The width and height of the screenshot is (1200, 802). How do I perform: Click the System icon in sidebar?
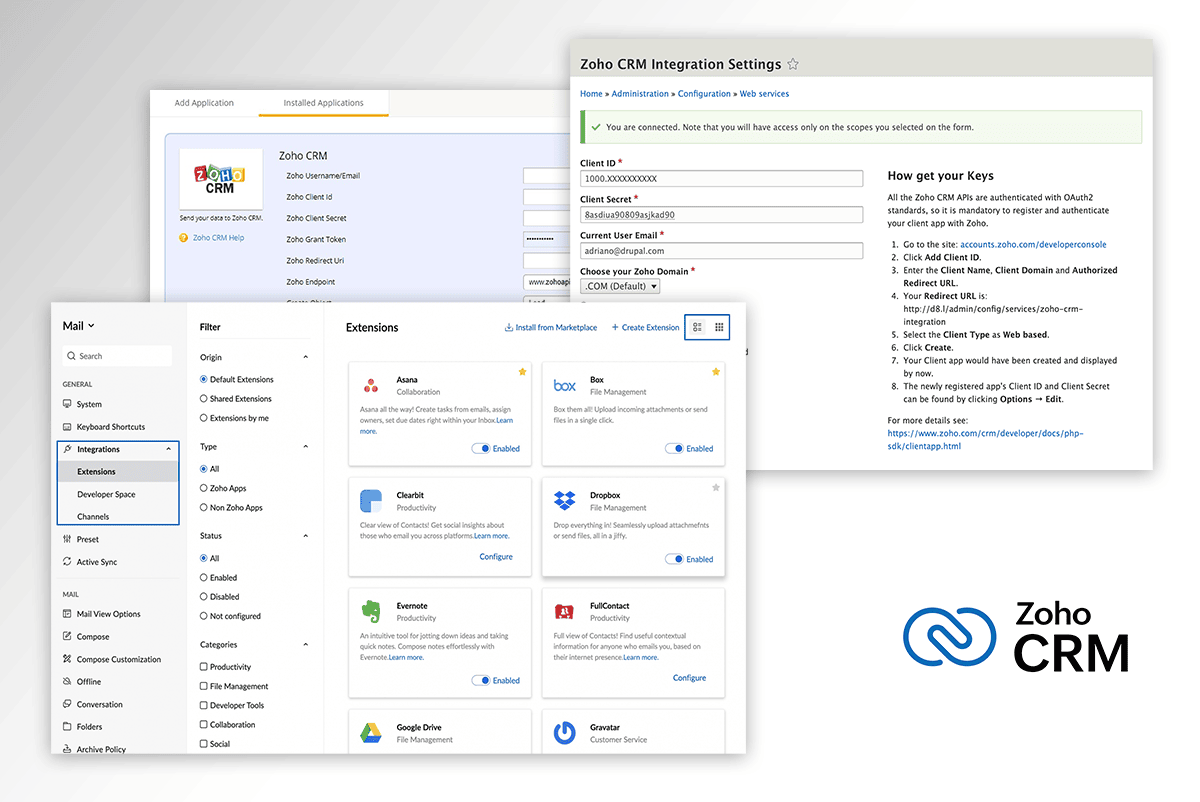(x=67, y=404)
